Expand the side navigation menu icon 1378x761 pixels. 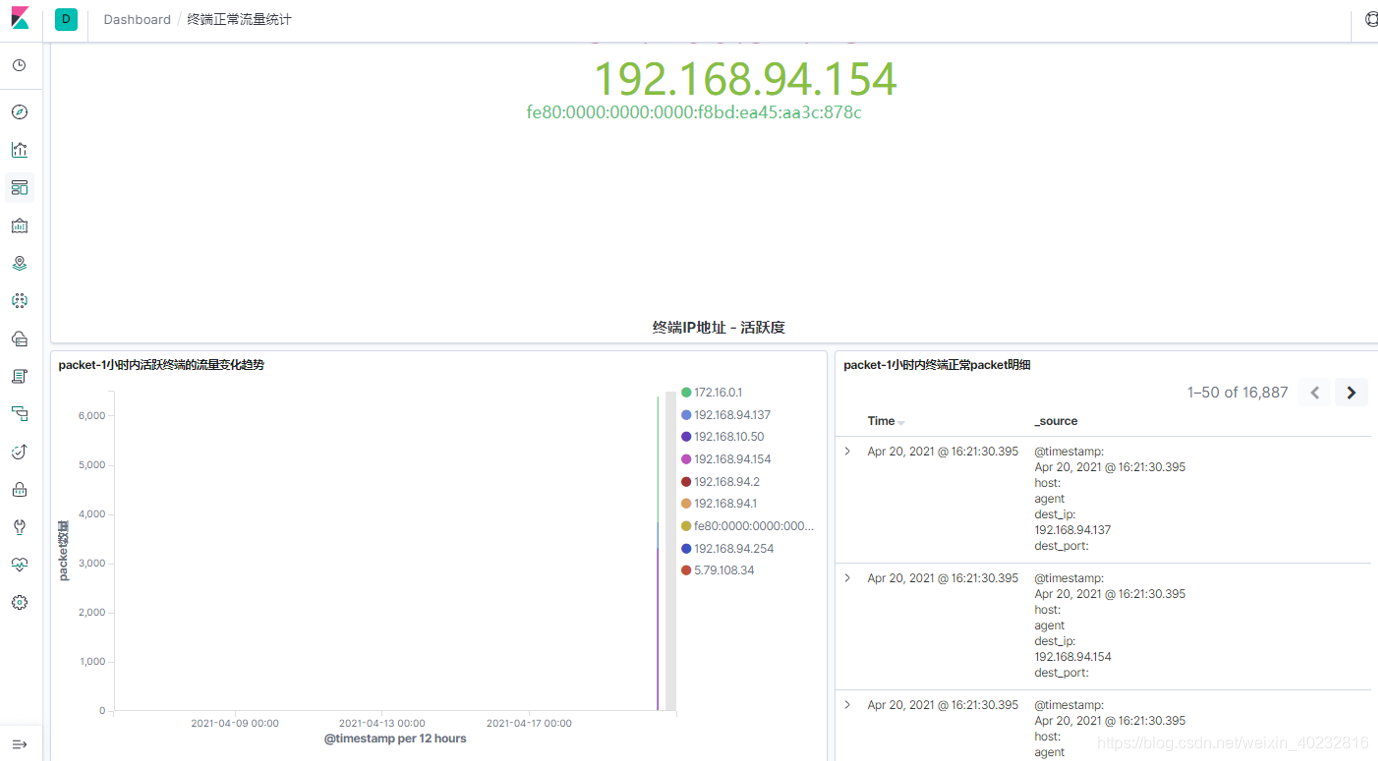tap(19, 744)
